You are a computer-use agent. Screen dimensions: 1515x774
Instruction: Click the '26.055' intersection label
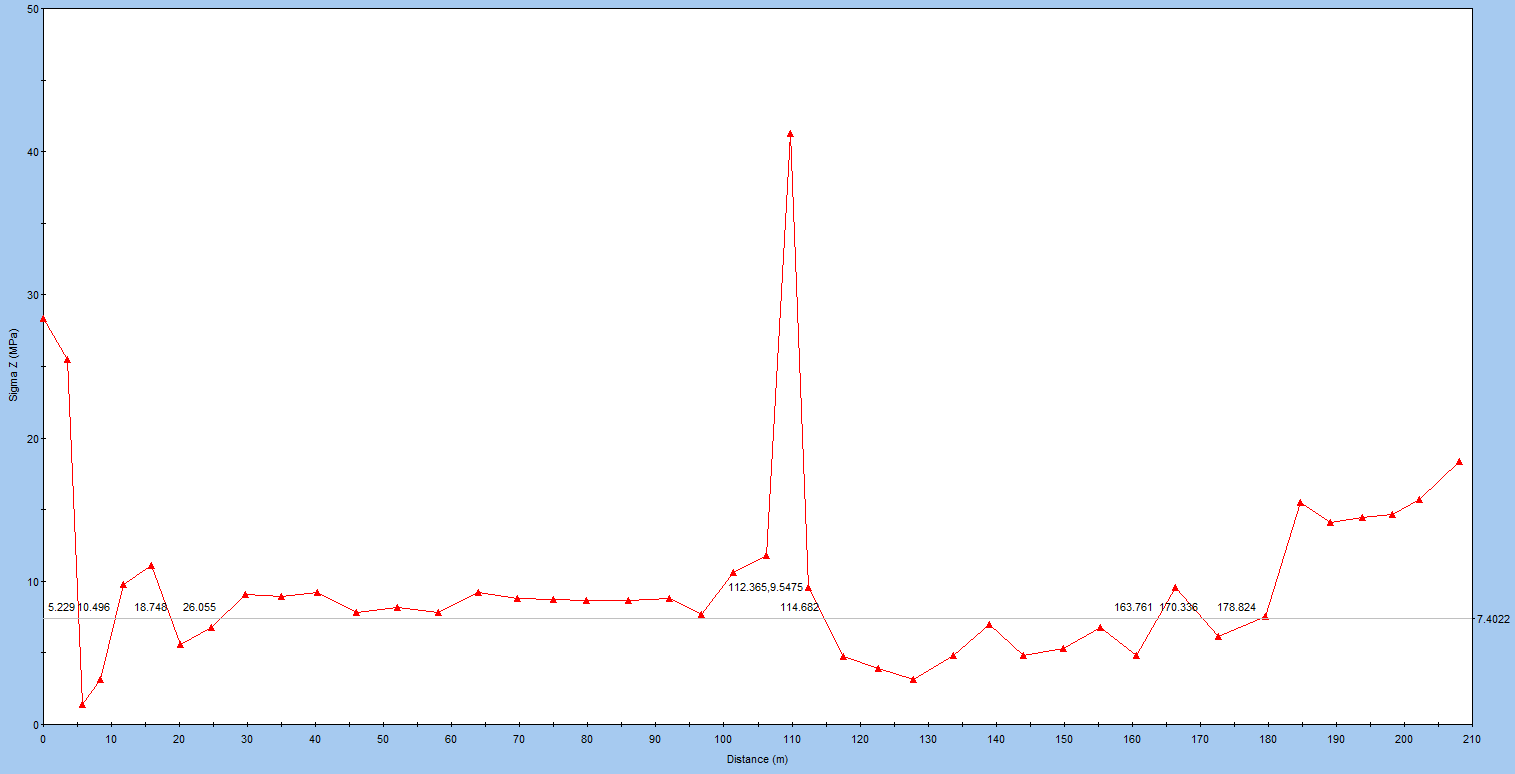199,607
